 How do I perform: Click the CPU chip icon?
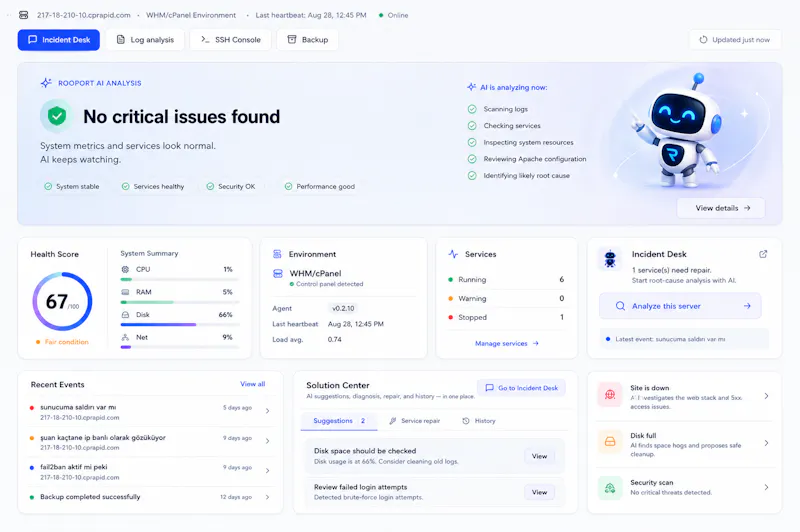pos(125,269)
